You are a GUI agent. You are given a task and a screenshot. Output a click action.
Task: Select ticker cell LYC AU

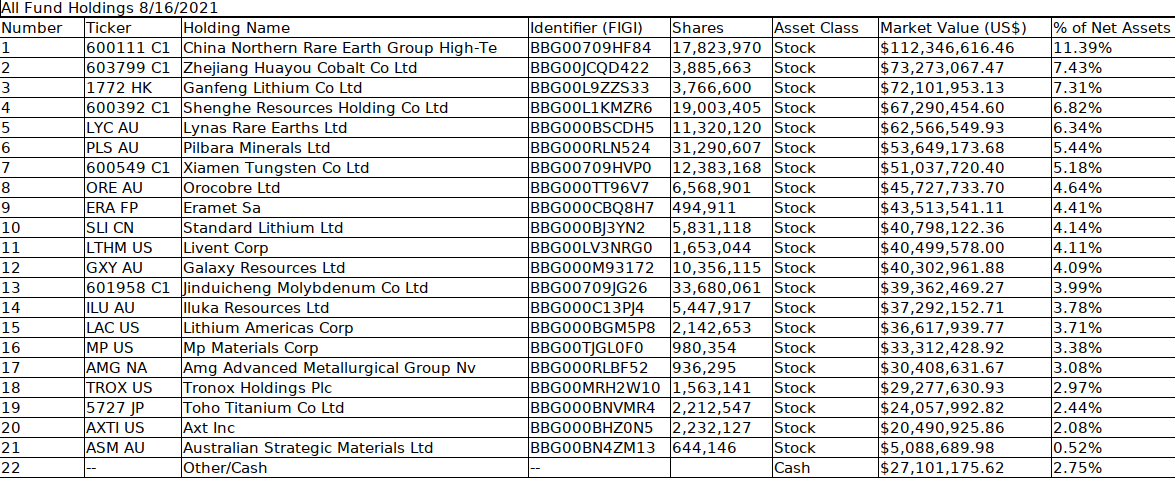[133, 127]
